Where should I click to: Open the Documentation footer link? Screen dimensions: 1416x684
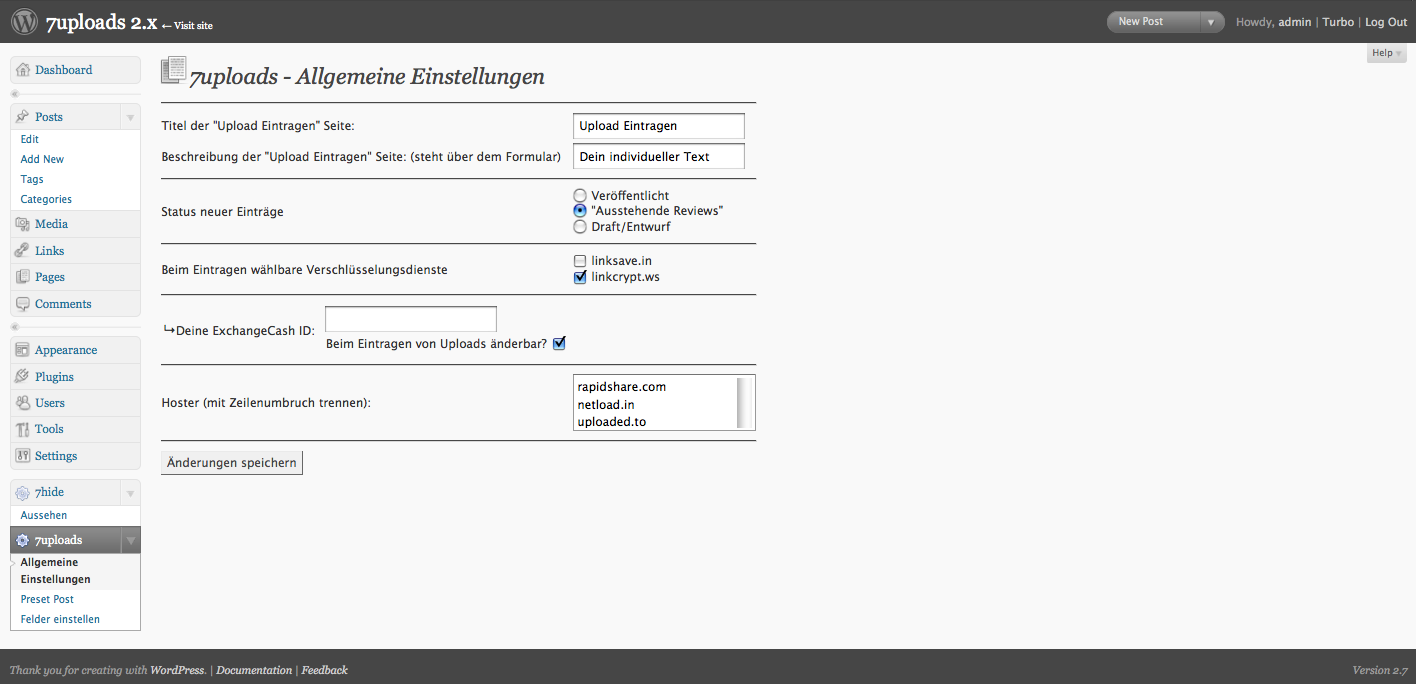point(254,670)
